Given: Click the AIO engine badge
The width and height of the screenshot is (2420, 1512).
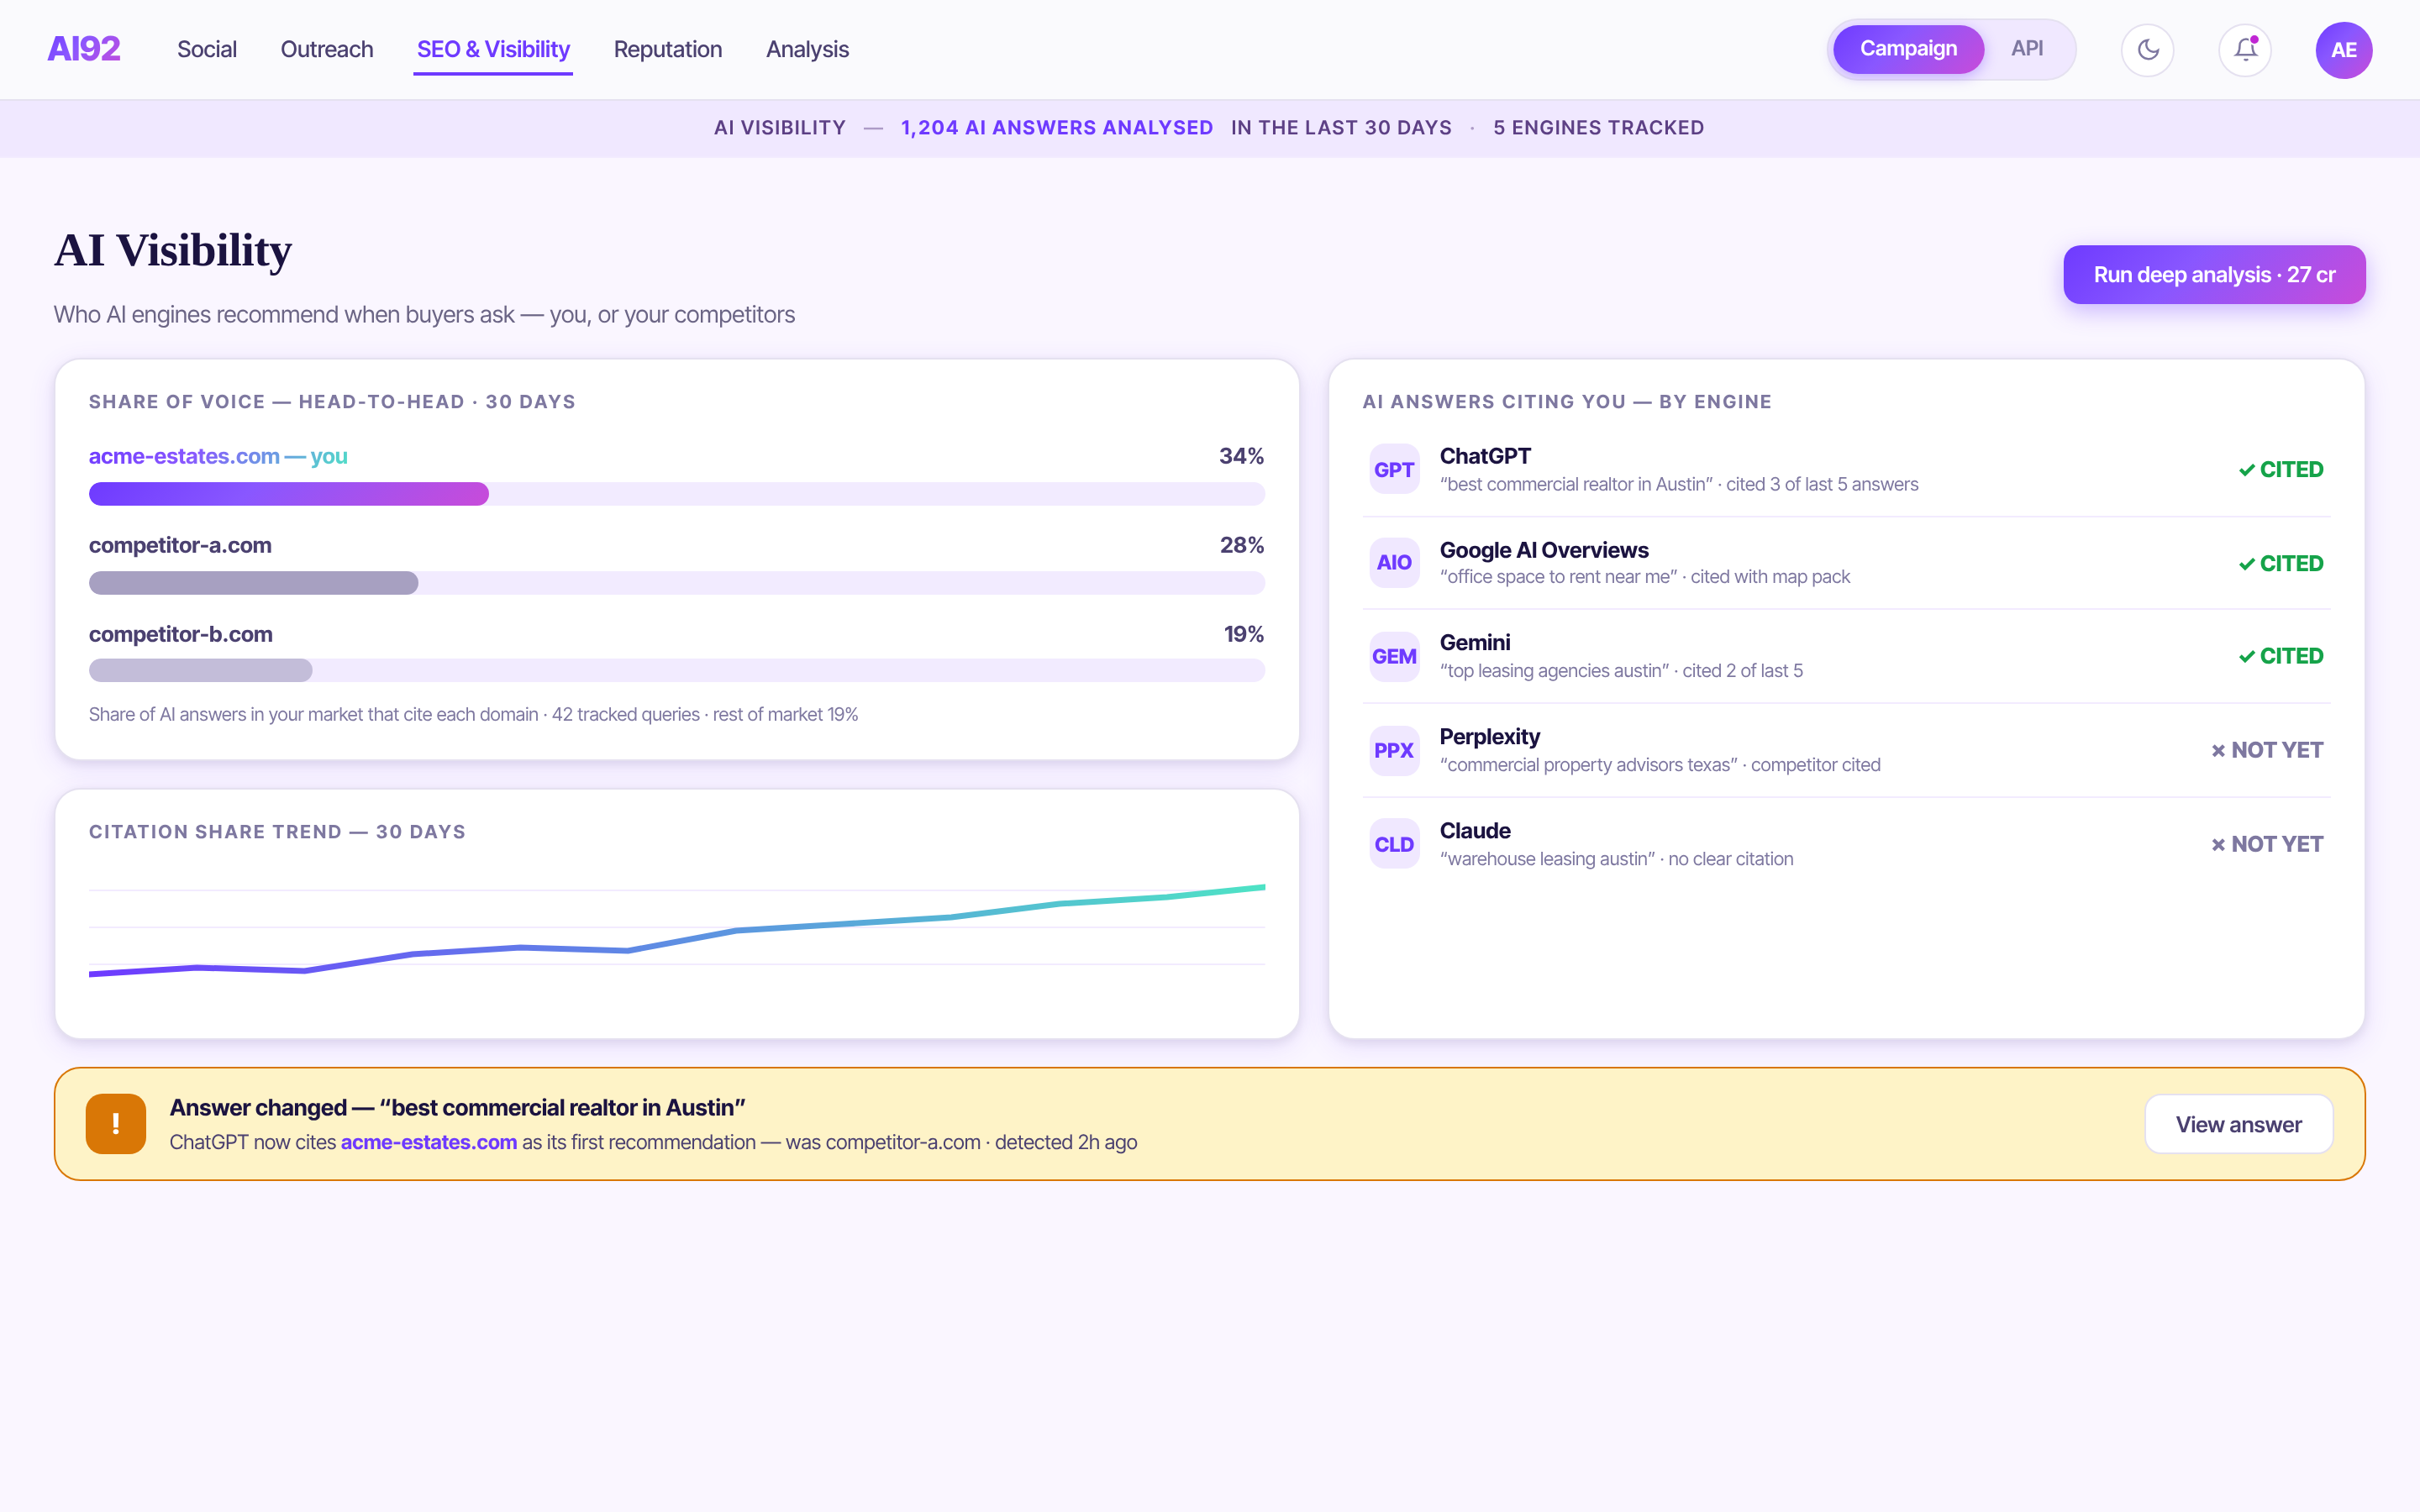Looking at the screenshot, I should coord(1394,562).
